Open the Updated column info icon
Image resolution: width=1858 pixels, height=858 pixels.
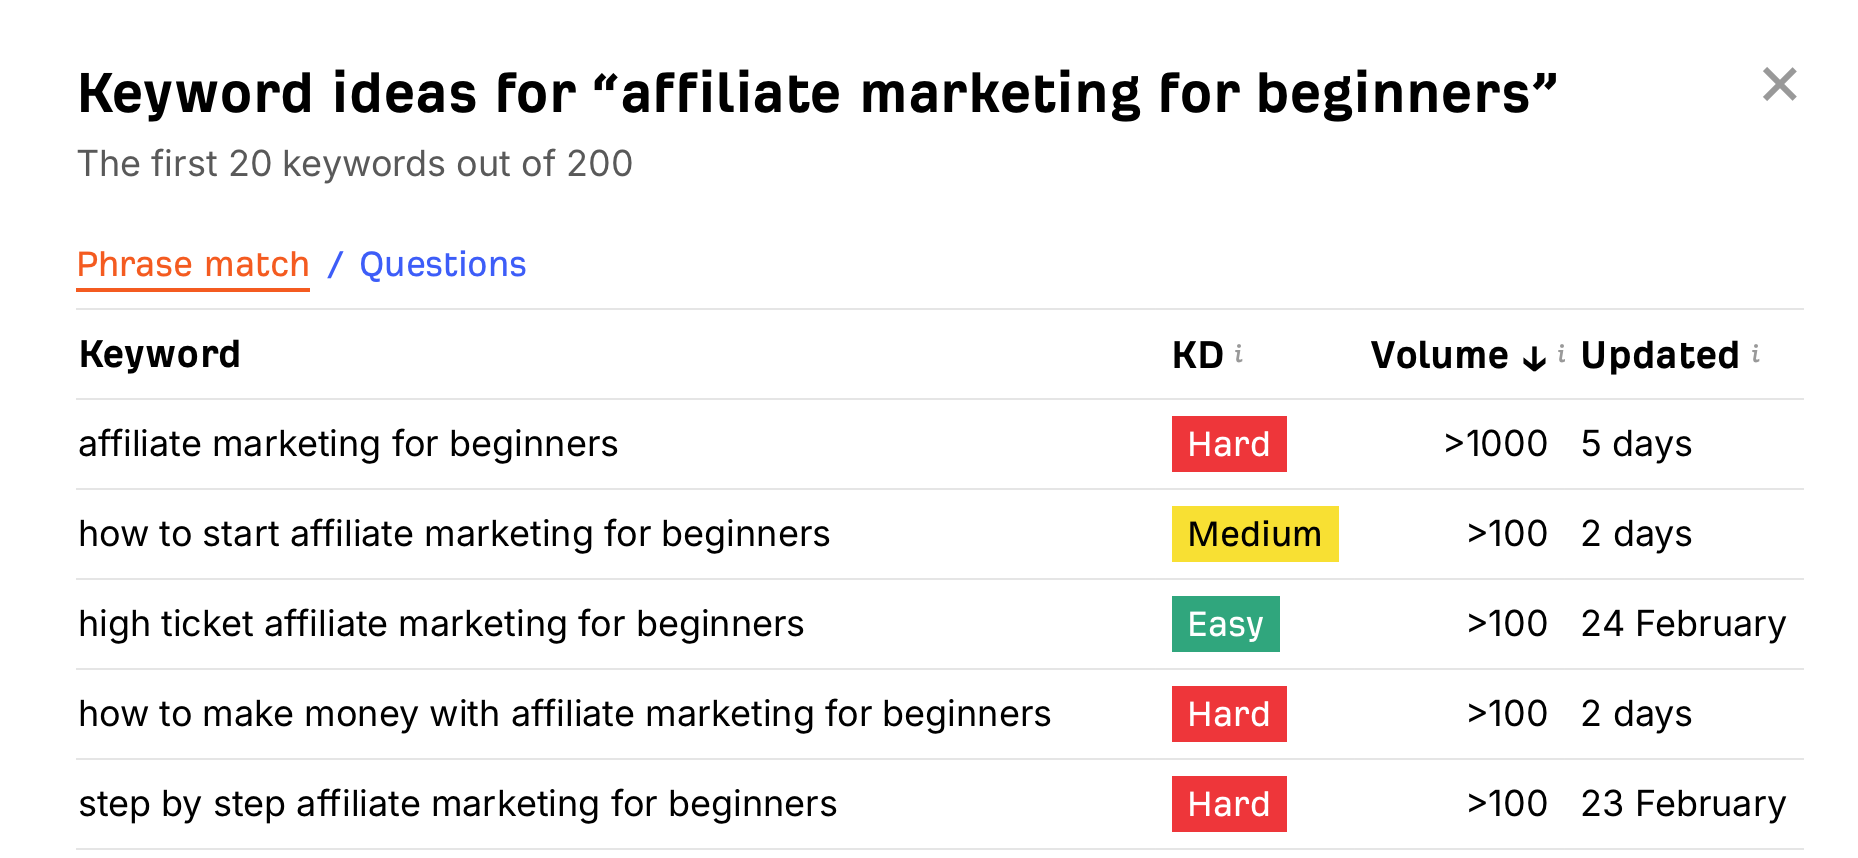pos(1758,352)
